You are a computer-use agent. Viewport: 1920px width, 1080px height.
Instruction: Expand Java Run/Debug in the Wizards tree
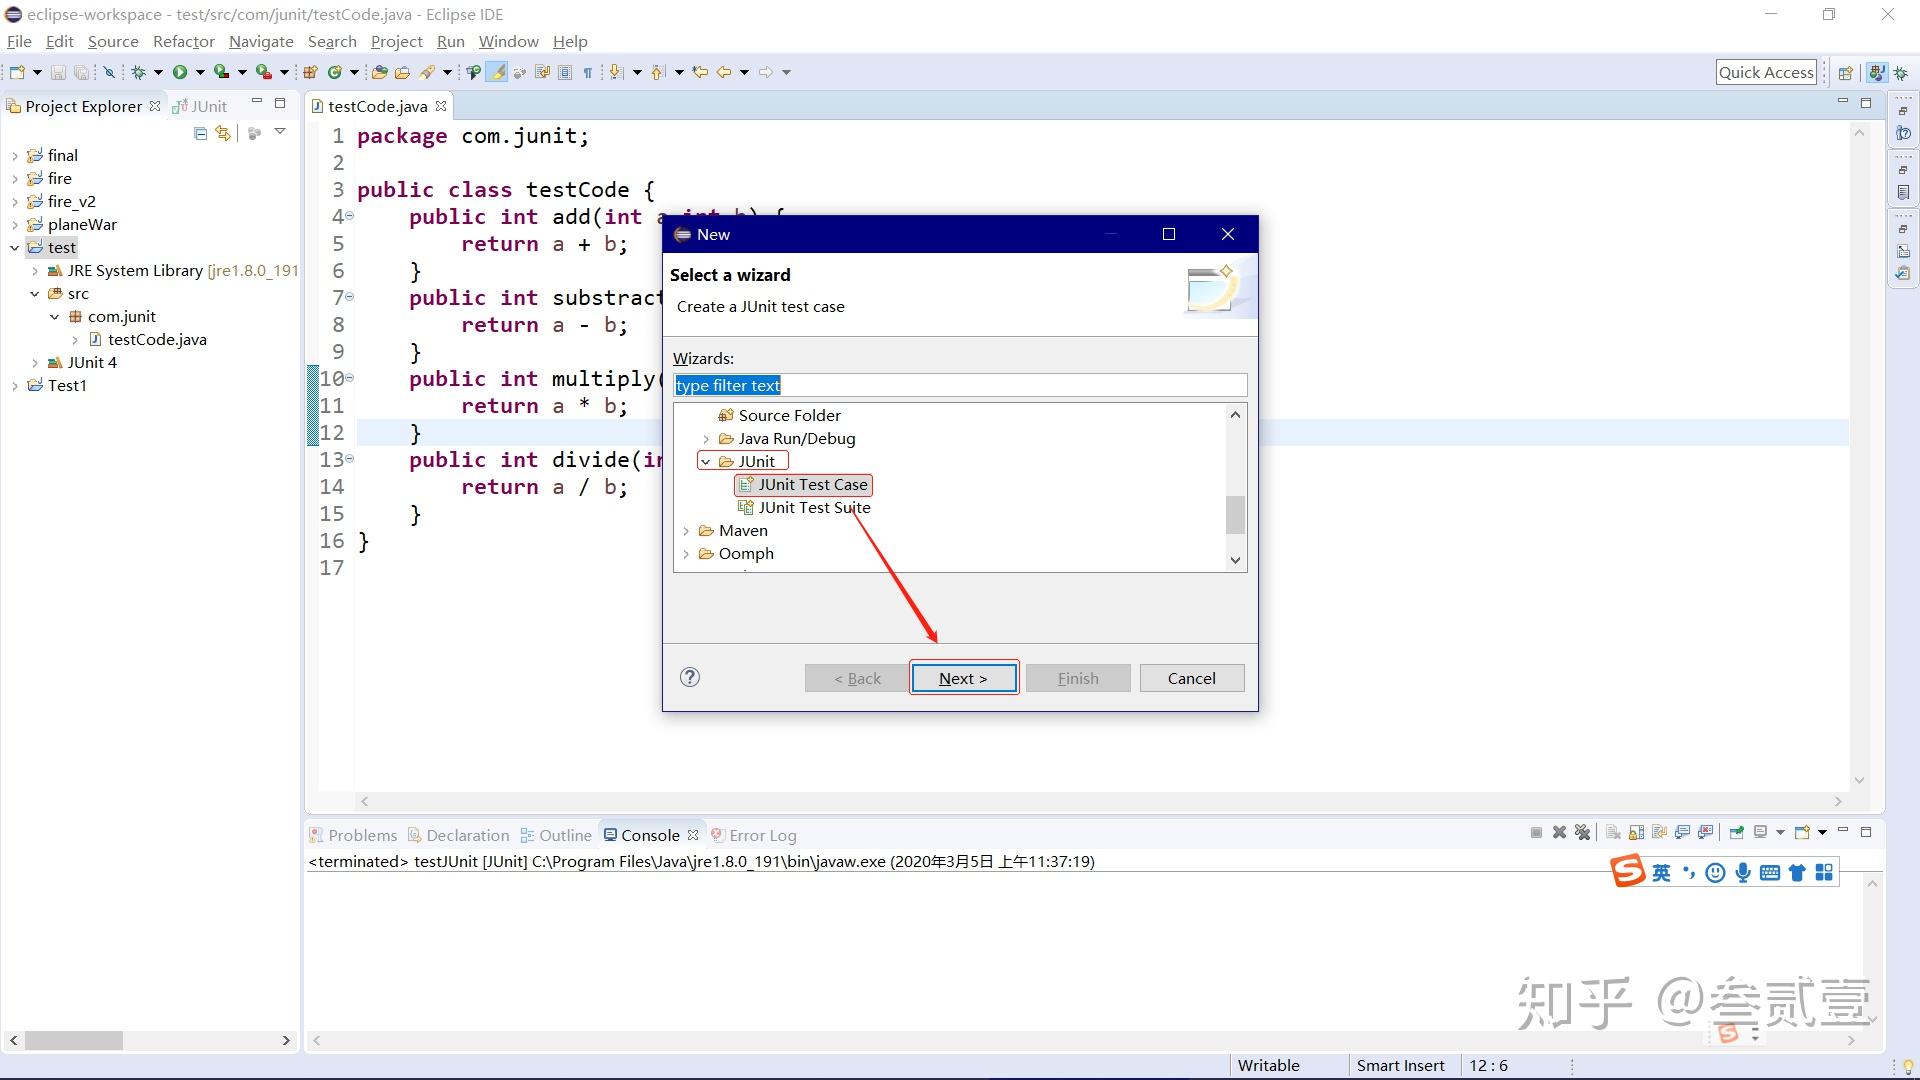coord(706,439)
